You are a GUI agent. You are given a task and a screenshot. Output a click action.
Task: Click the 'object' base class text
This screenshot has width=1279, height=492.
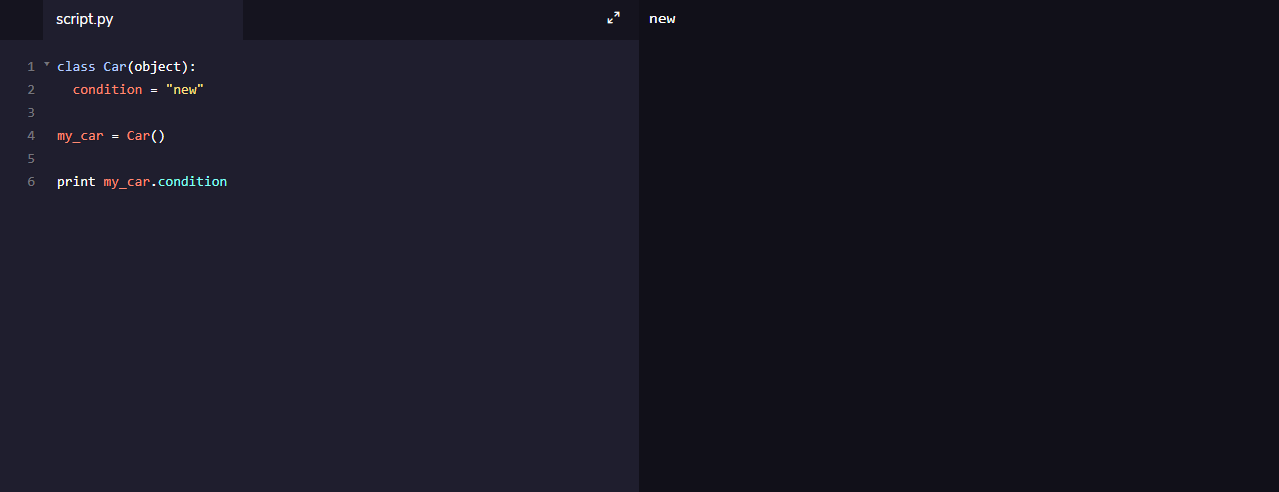(158, 66)
